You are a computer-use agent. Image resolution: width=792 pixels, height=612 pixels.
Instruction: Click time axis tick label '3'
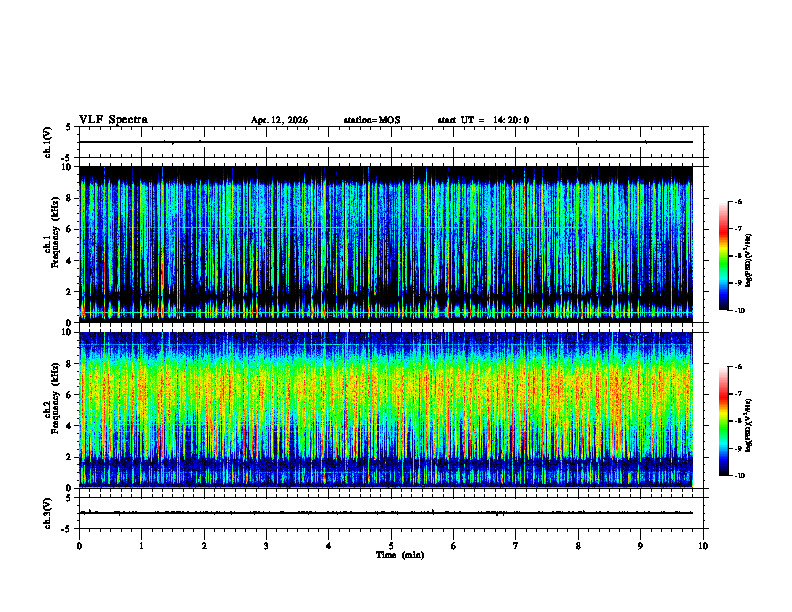pos(266,546)
